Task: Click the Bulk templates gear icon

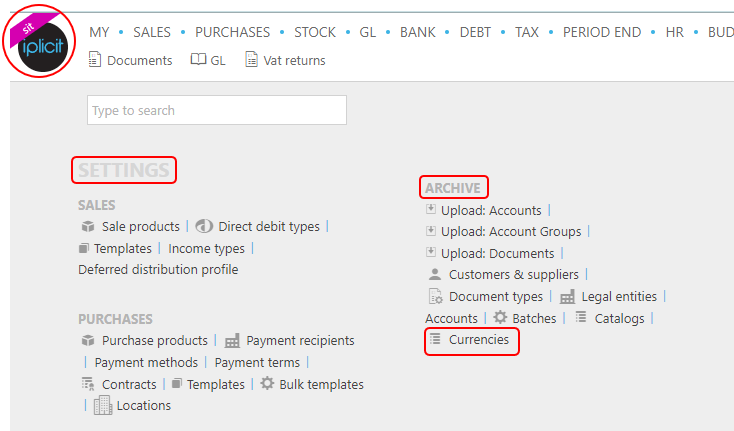Action: [x=267, y=383]
